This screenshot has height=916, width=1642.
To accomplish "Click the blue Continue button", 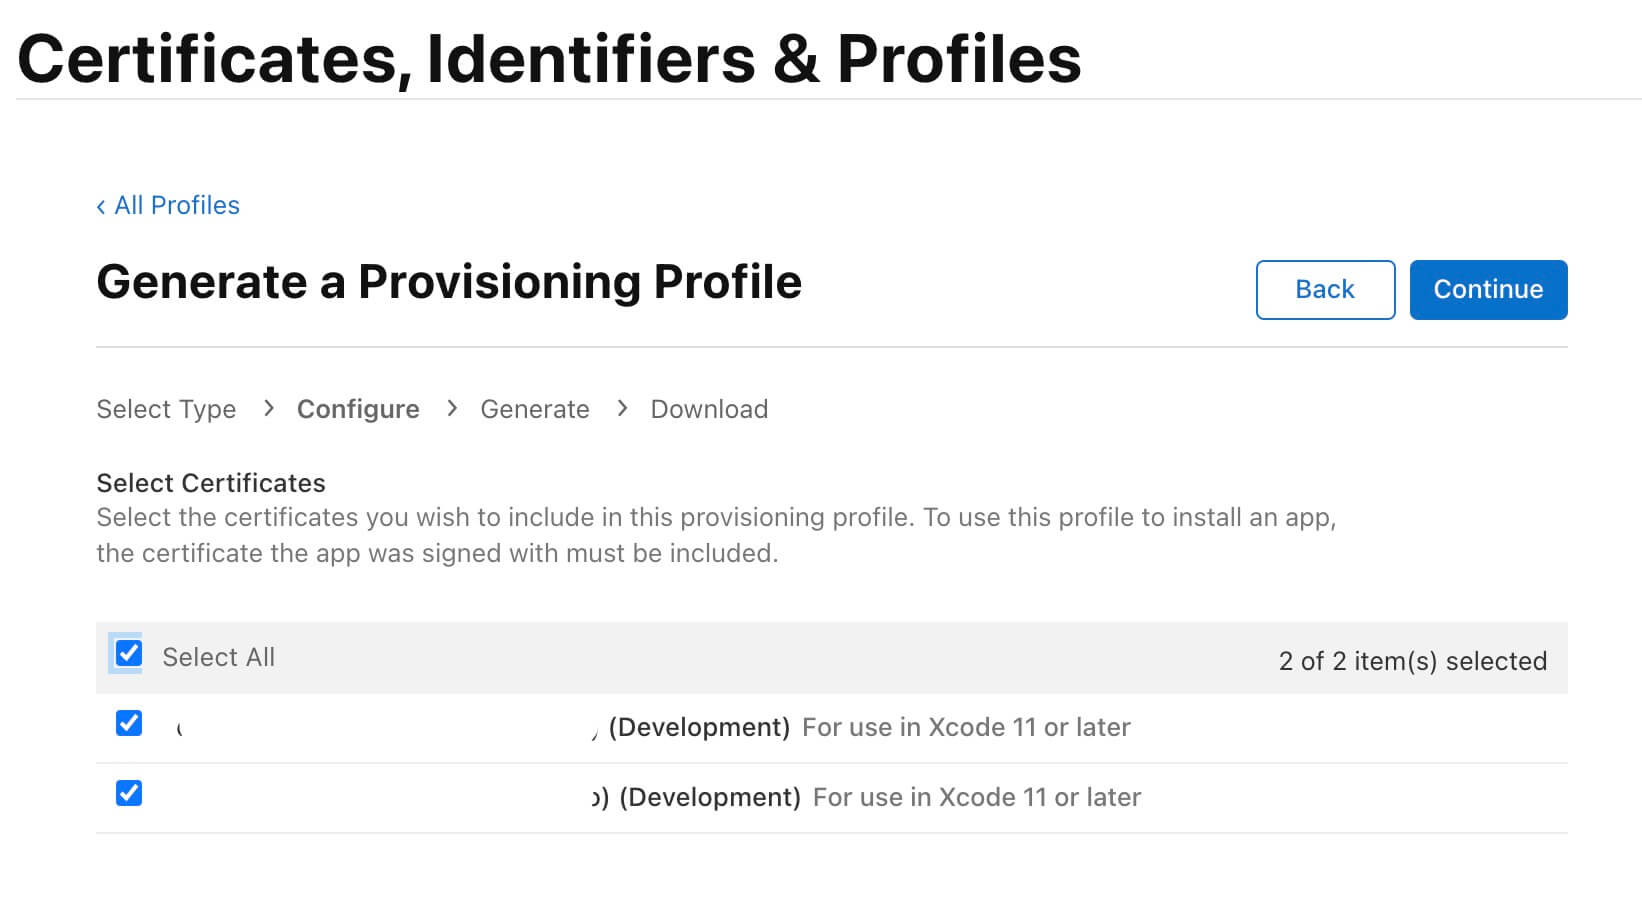I will coord(1488,290).
